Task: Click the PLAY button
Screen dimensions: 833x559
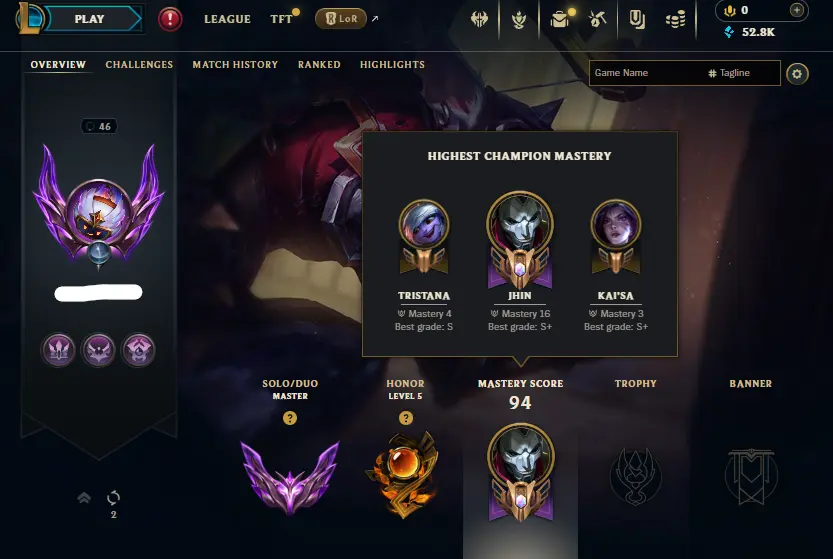Action: (x=91, y=19)
